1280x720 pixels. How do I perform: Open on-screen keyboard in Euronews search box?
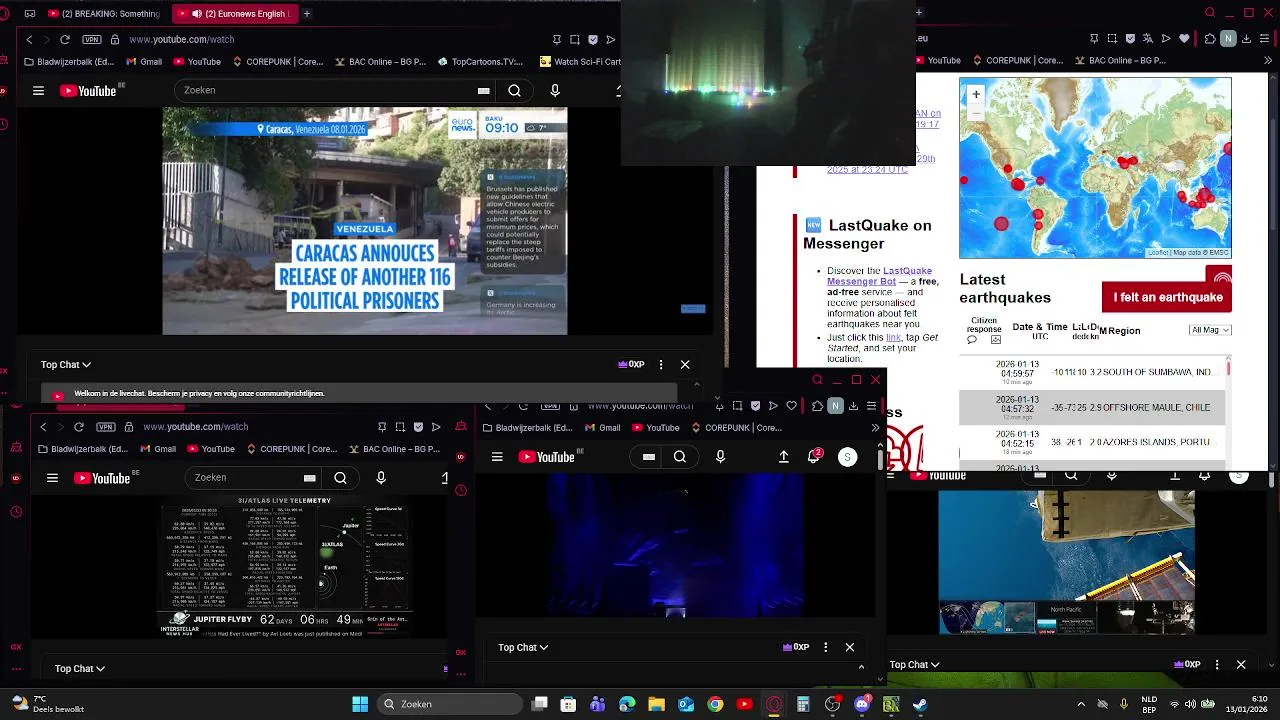(484, 90)
